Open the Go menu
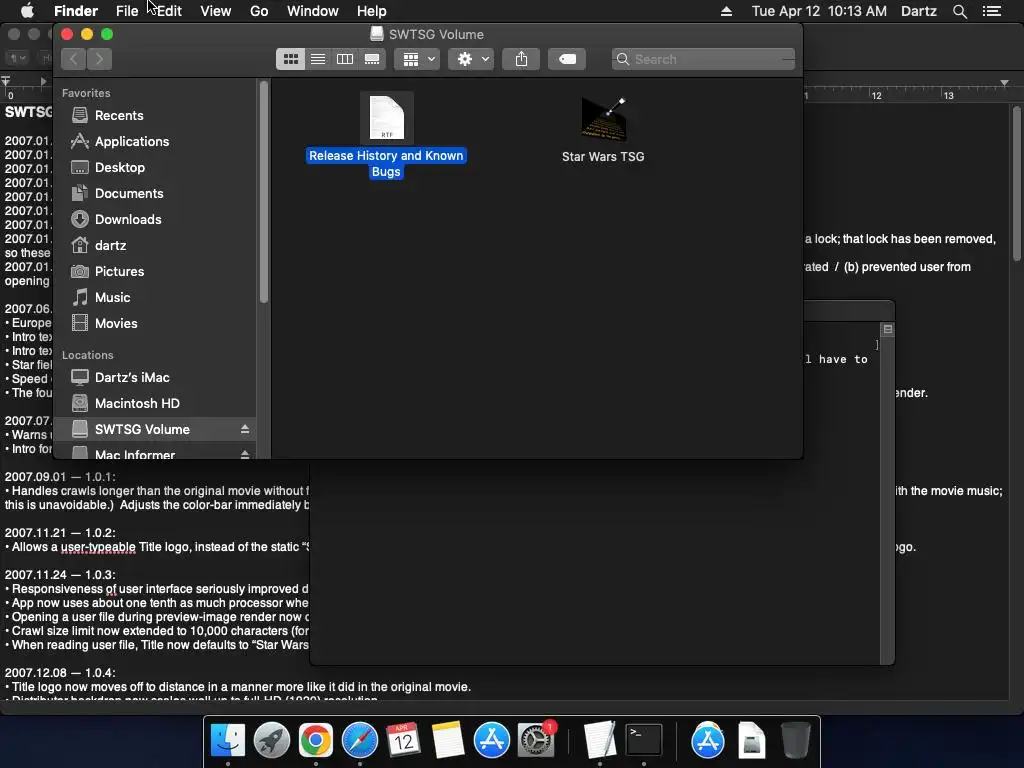Image resolution: width=1024 pixels, height=768 pixels. click(259, 11)
